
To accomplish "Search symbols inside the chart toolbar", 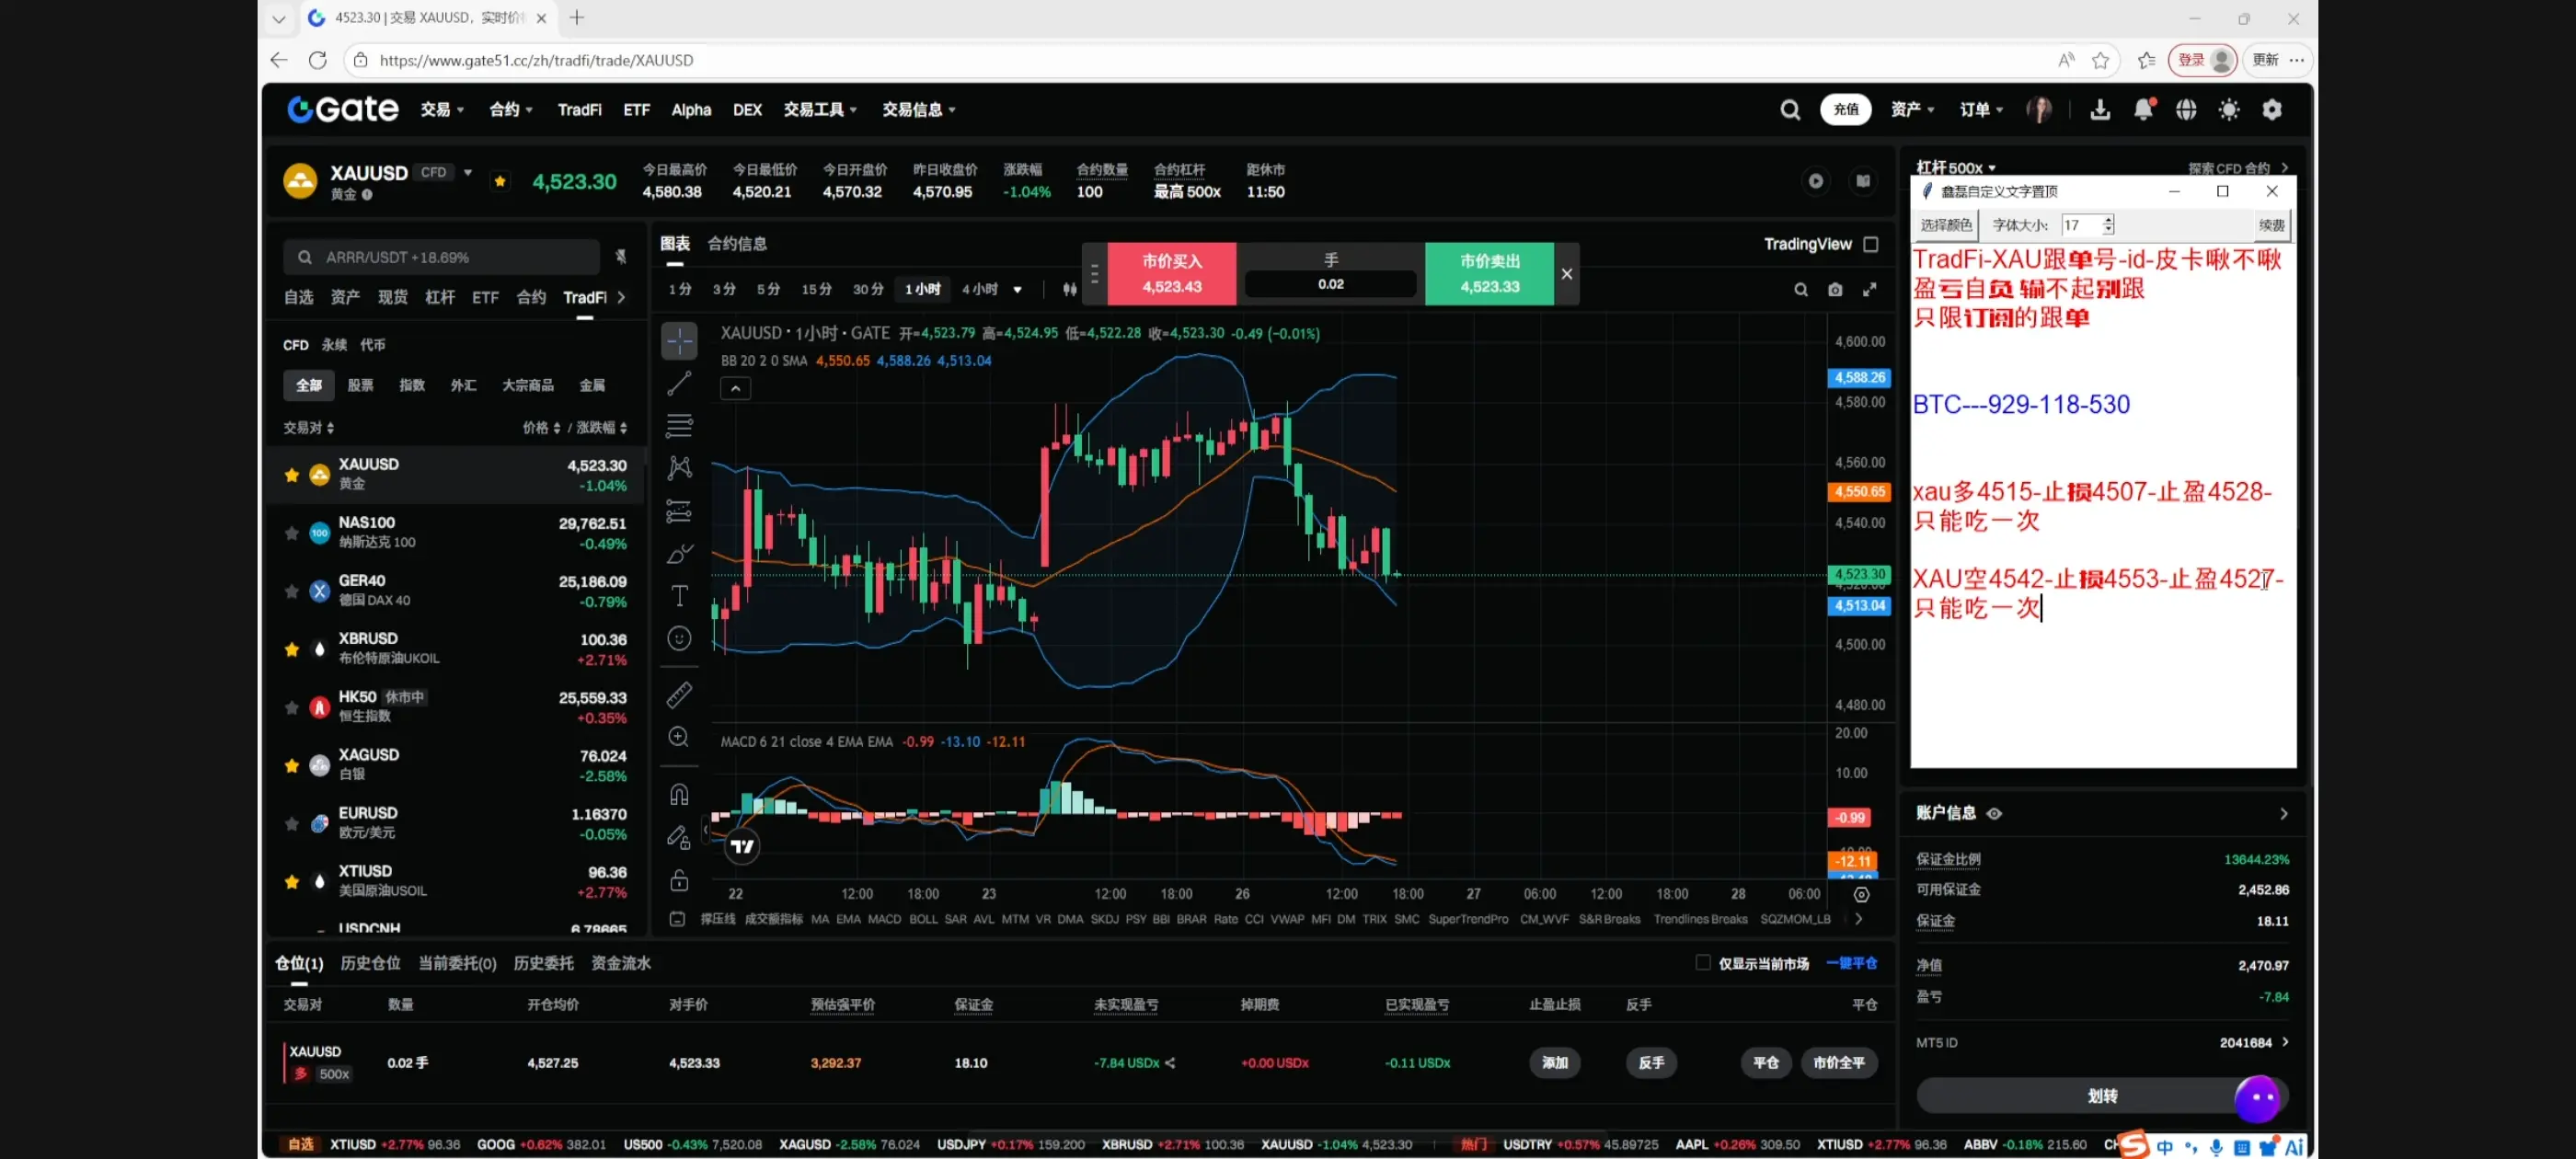I will 1801,290.
